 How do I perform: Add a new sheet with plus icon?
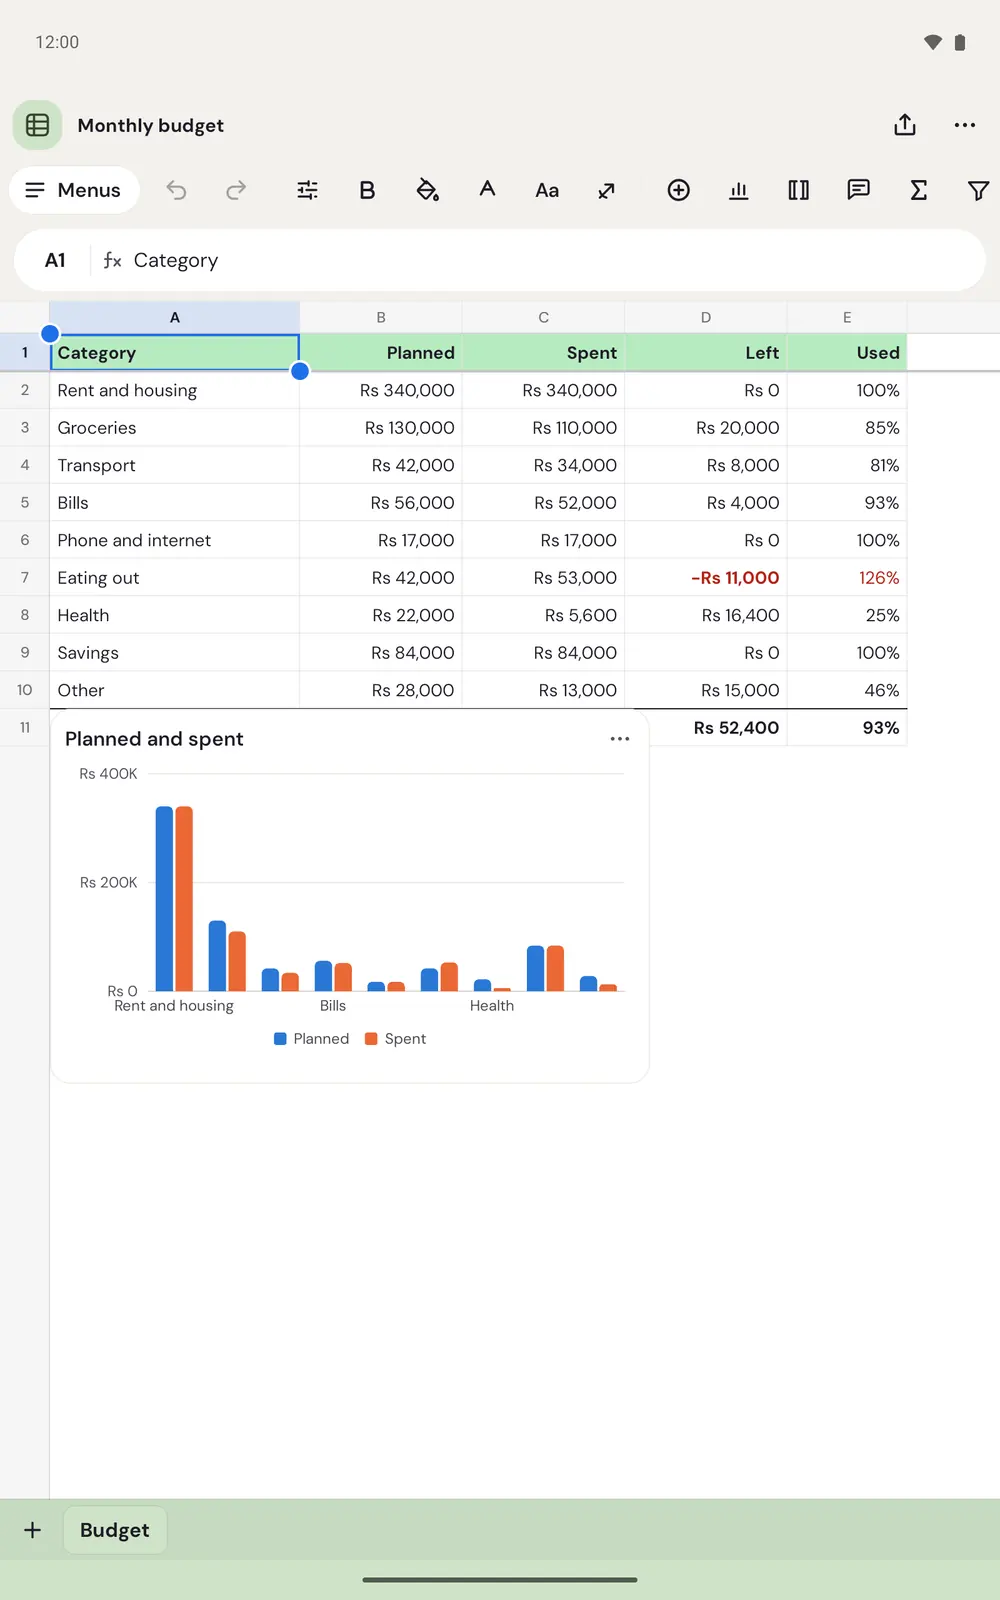33,1530
